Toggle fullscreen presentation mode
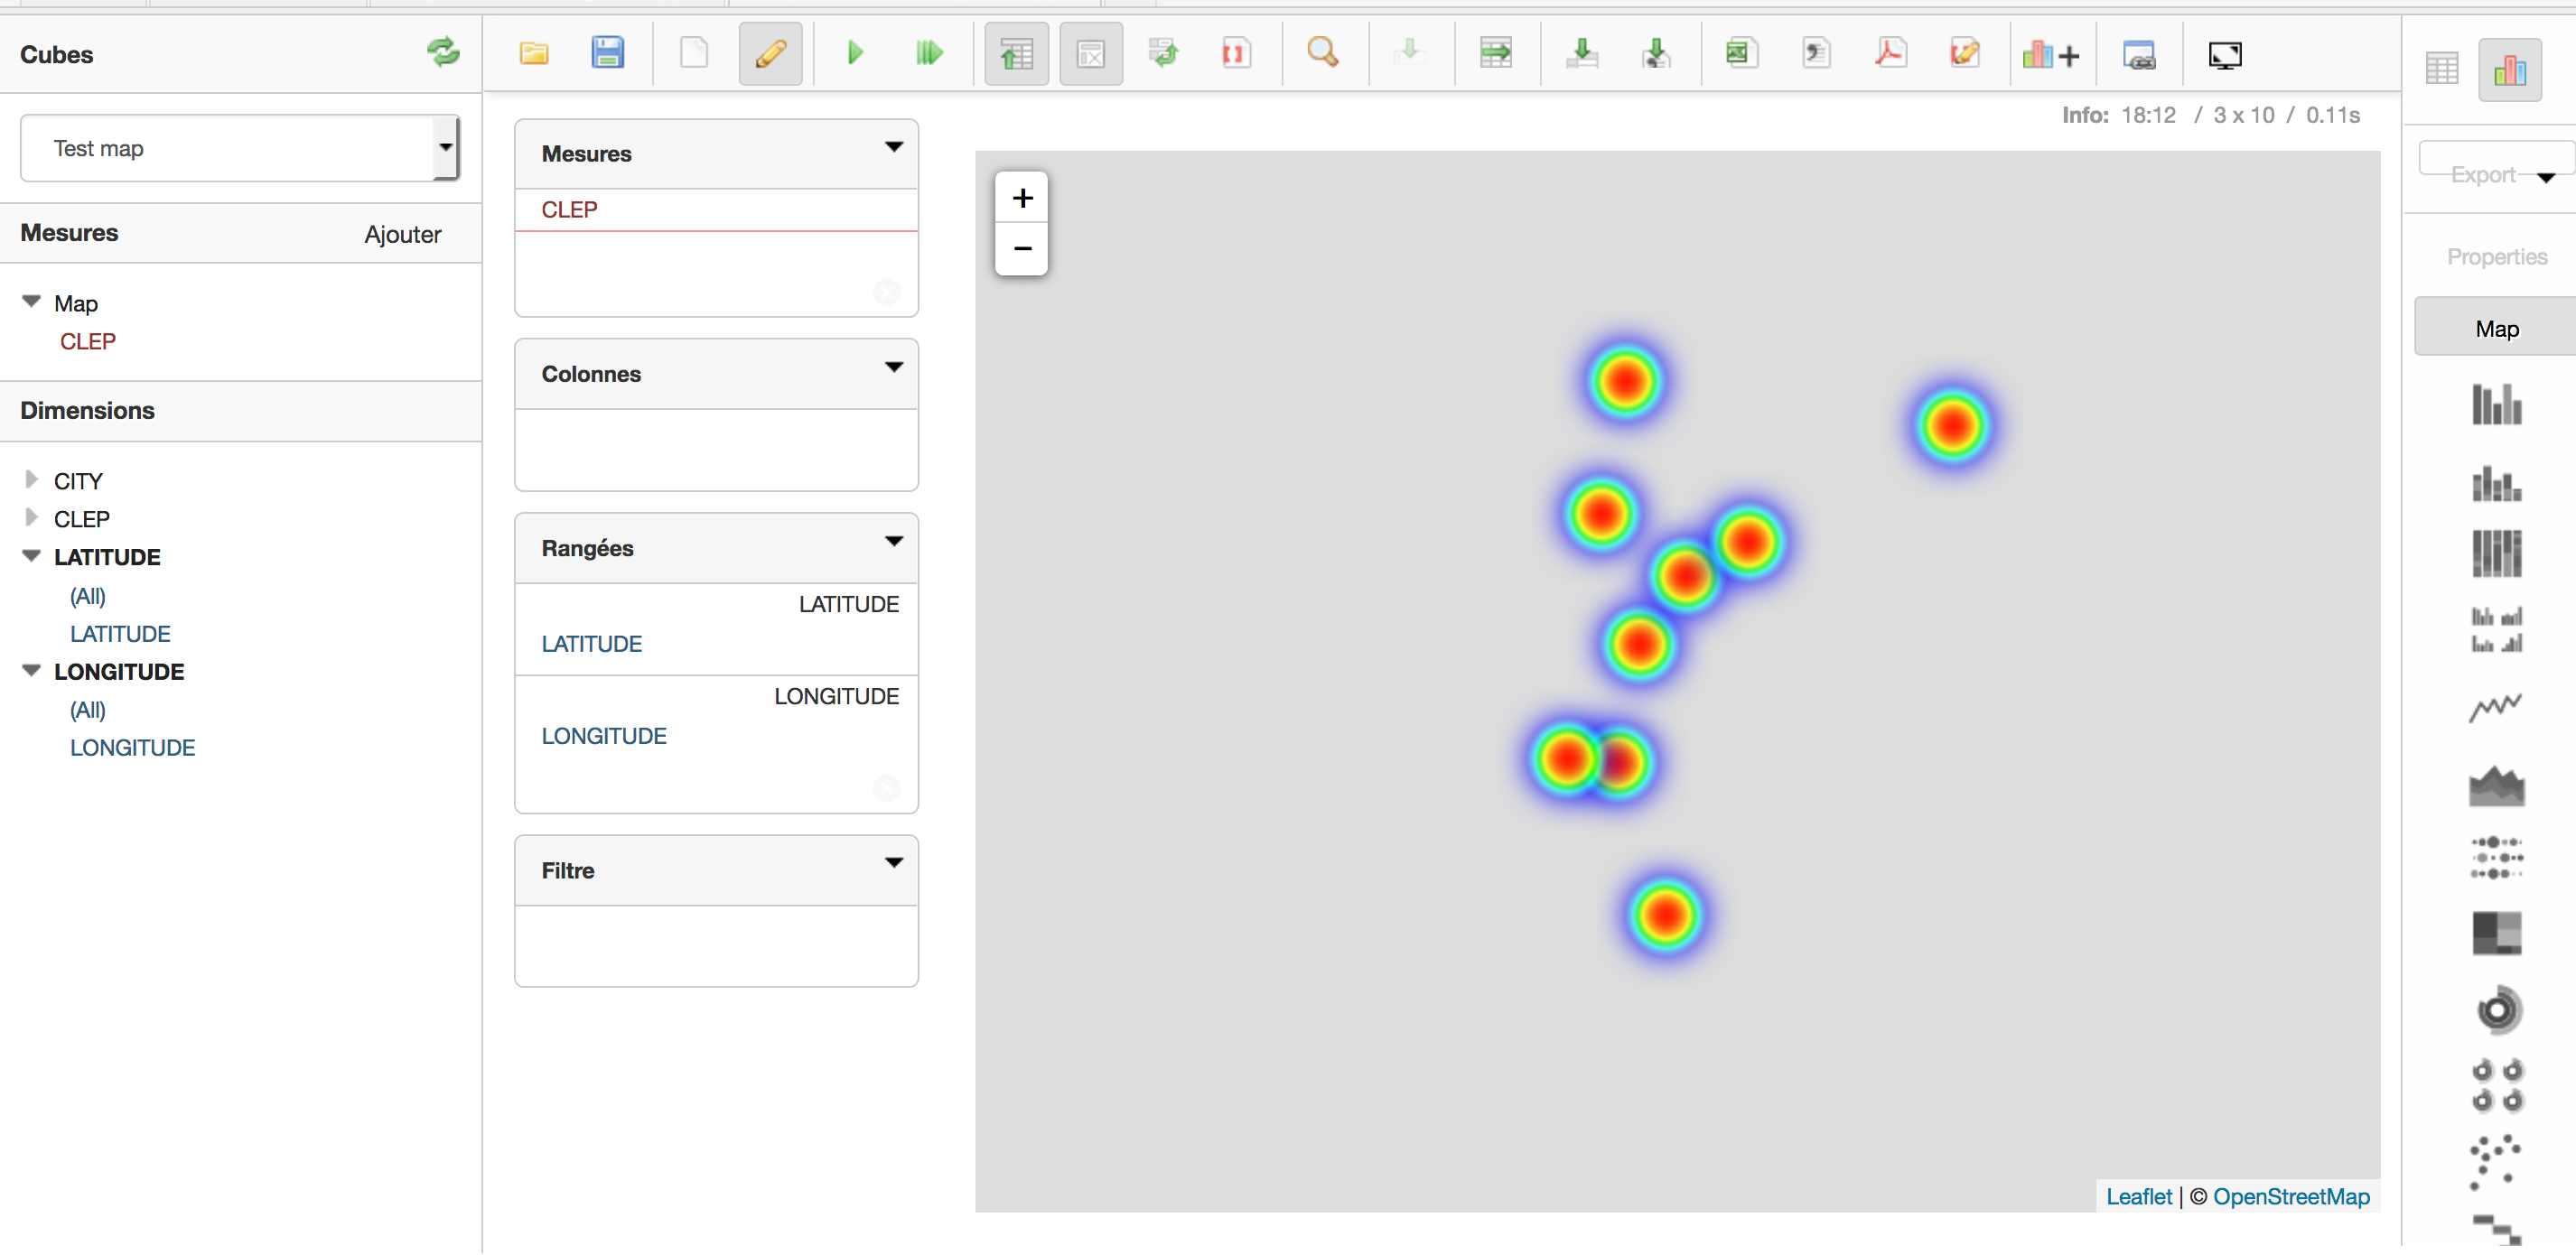Image resolution: width=2576 pixels, height=1255 pixels. [x=2225, y=55]
